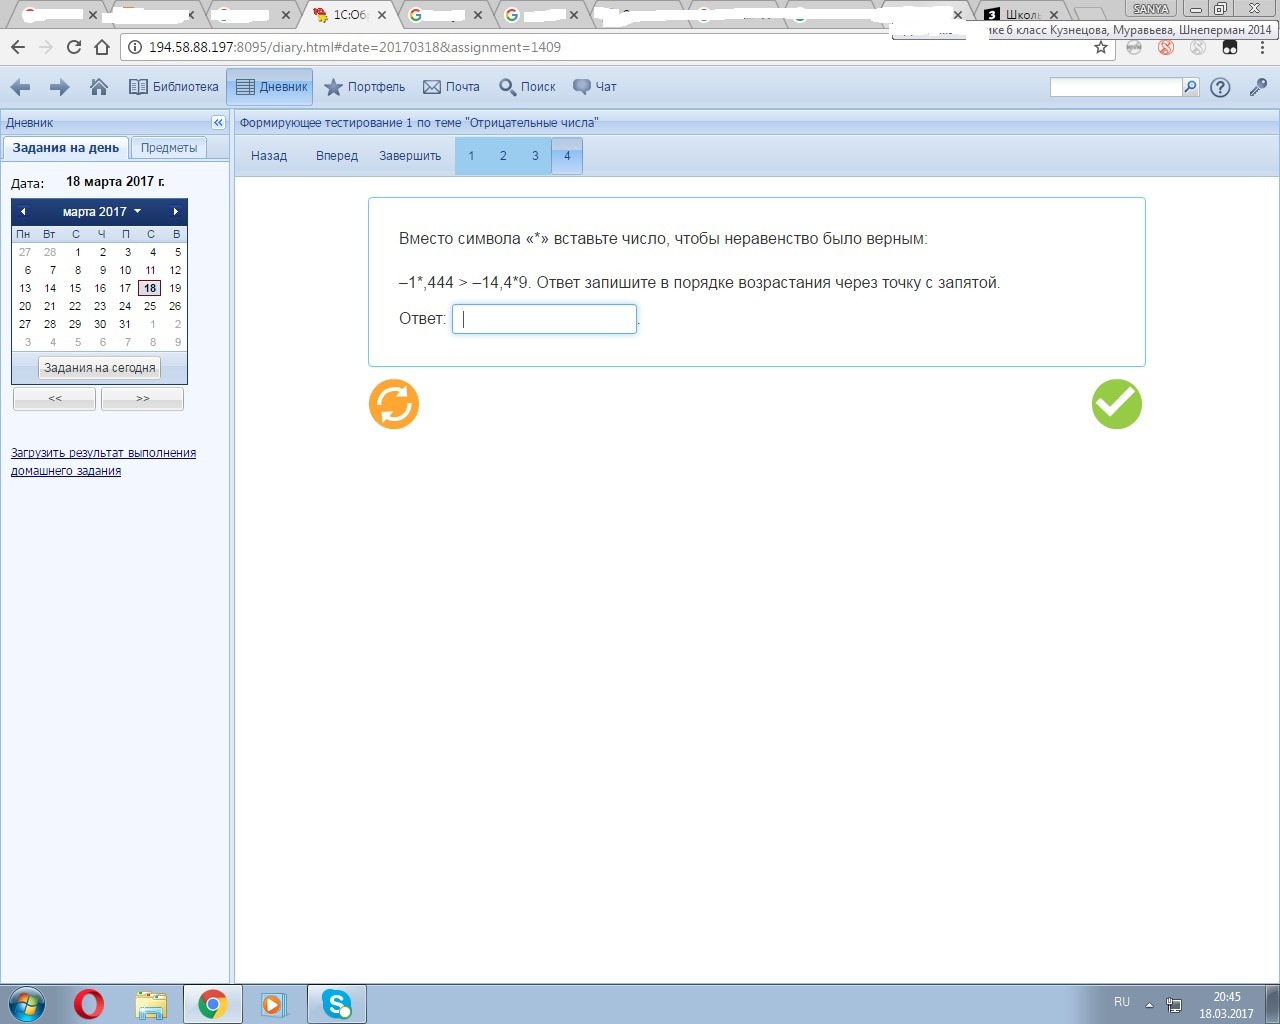
Task: Click the orange refresh question icon
Action: 394,404
